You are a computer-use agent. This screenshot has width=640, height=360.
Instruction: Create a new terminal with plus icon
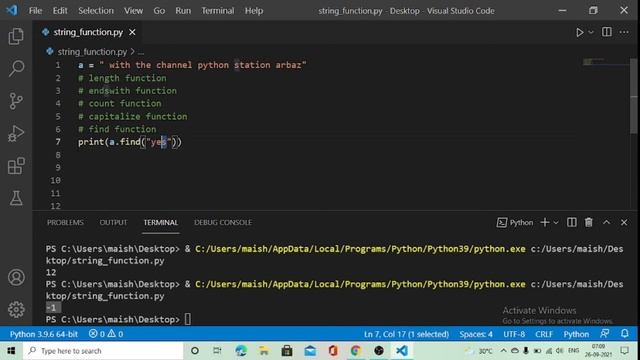[x=544, y=222]
